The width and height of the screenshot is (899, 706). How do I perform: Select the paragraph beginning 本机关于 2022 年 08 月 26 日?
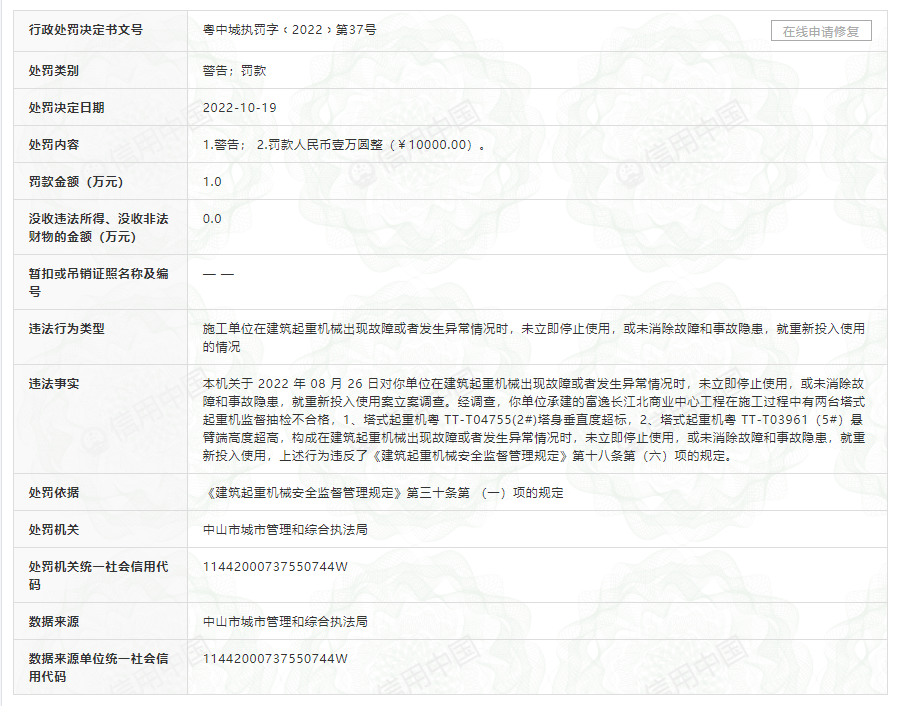(534, 420)
